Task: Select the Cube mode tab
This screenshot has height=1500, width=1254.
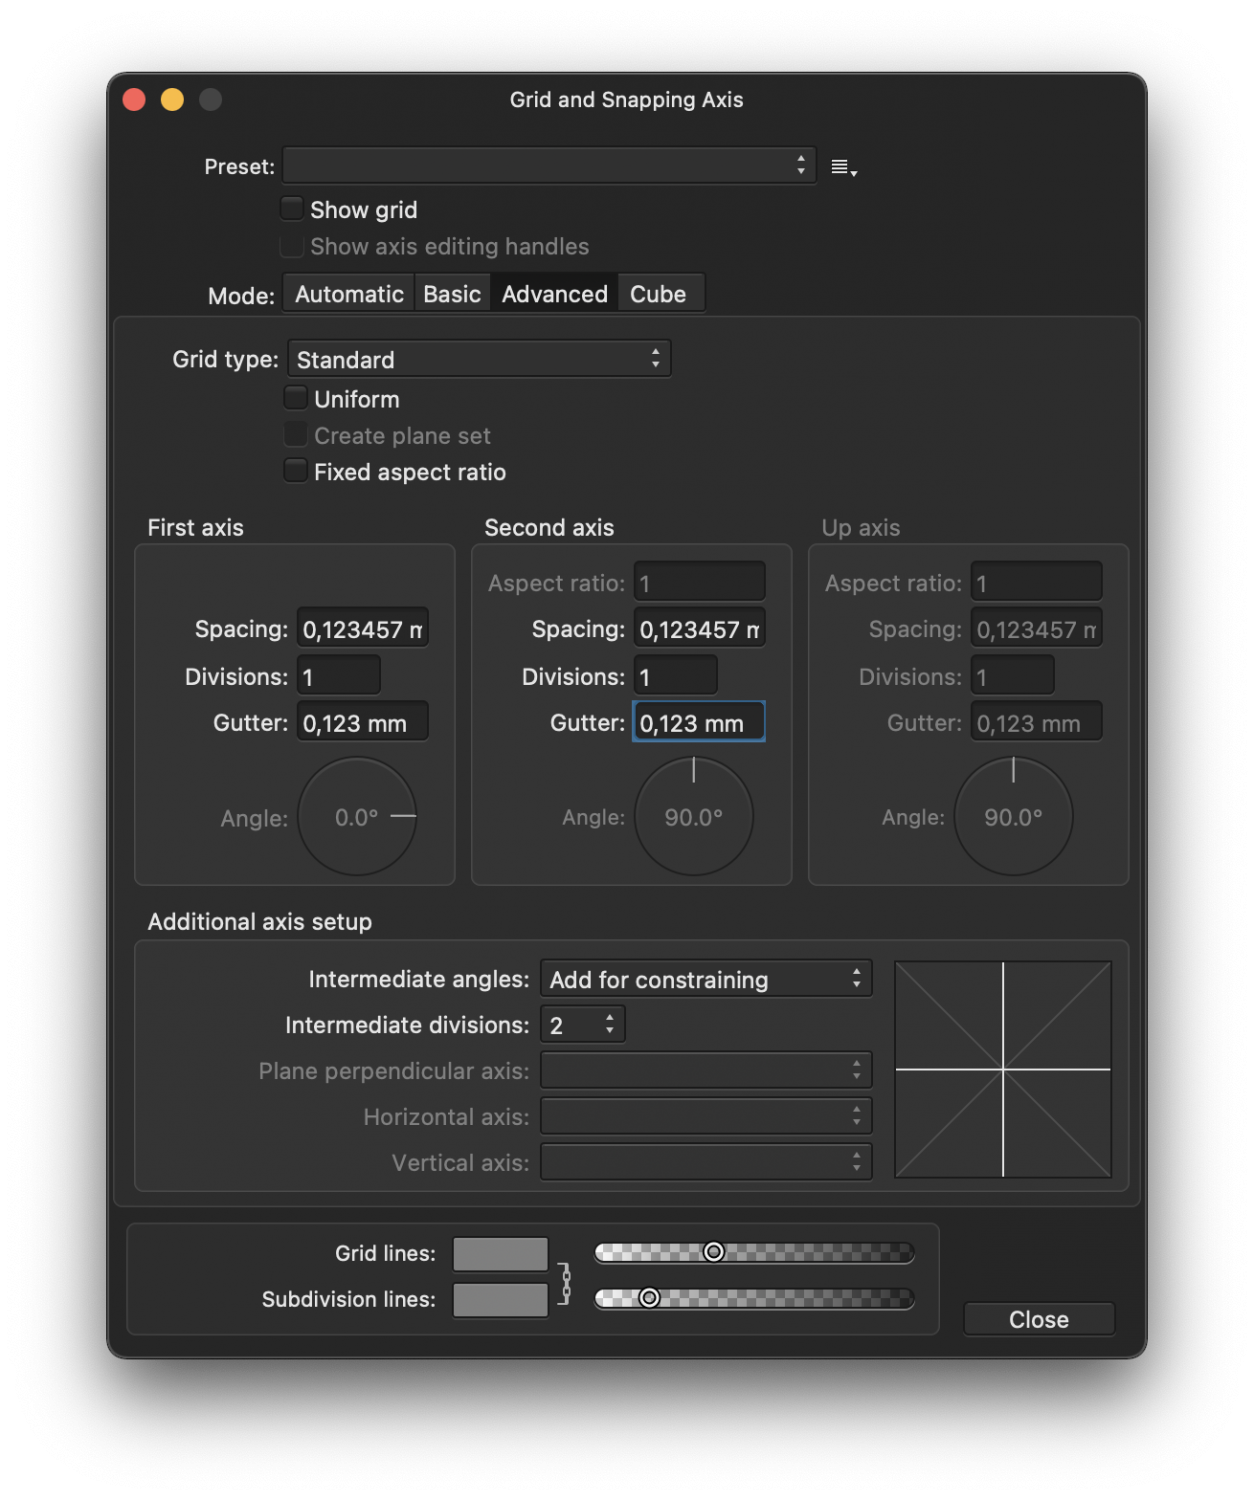Action: (x=658, y=294)
